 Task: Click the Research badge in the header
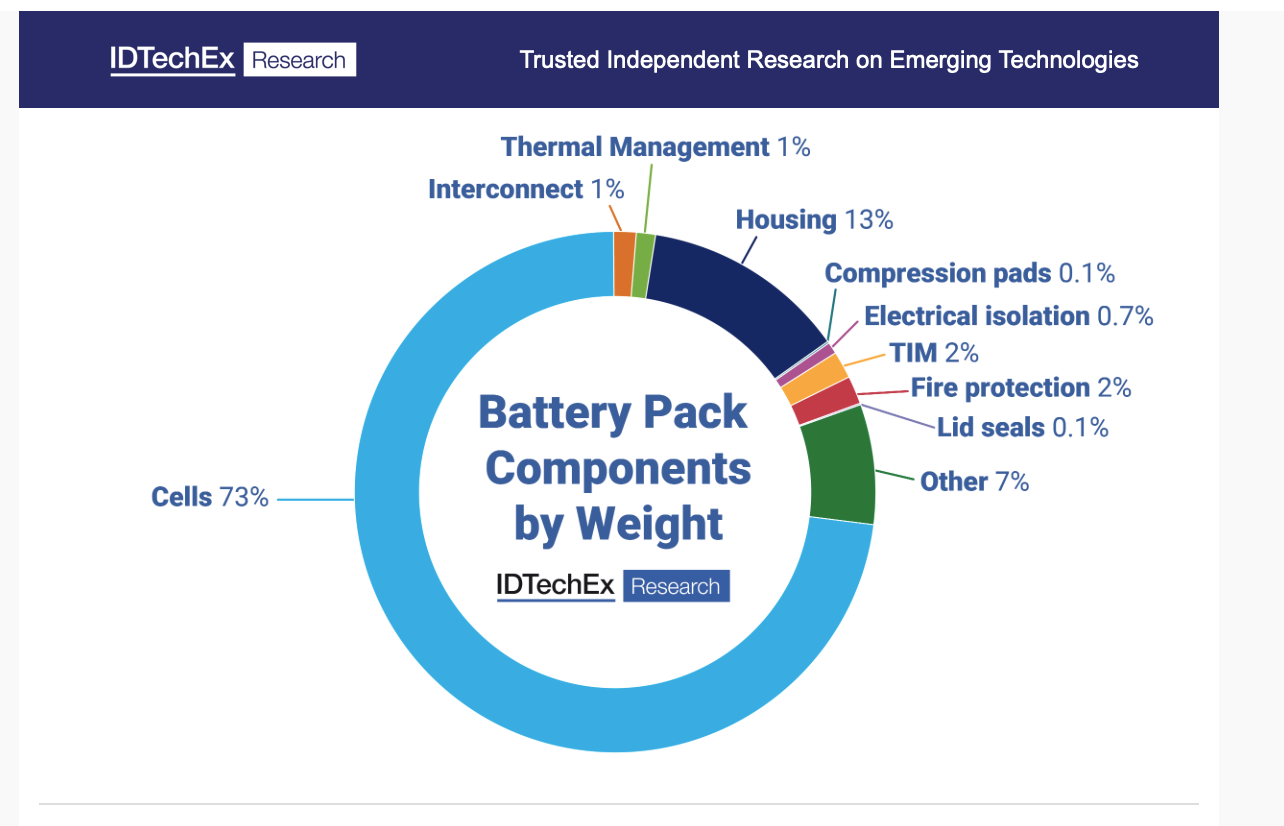(x=299, y=60)
